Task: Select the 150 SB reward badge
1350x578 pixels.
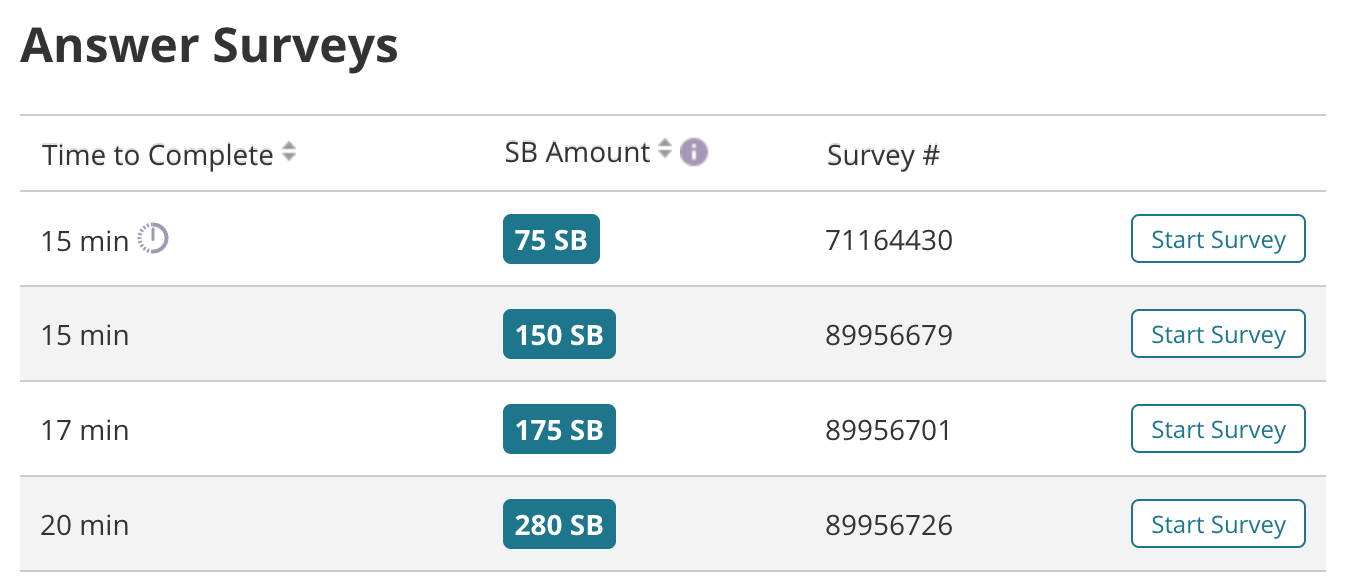Action: pyautogui.click(x=559, y=334)
